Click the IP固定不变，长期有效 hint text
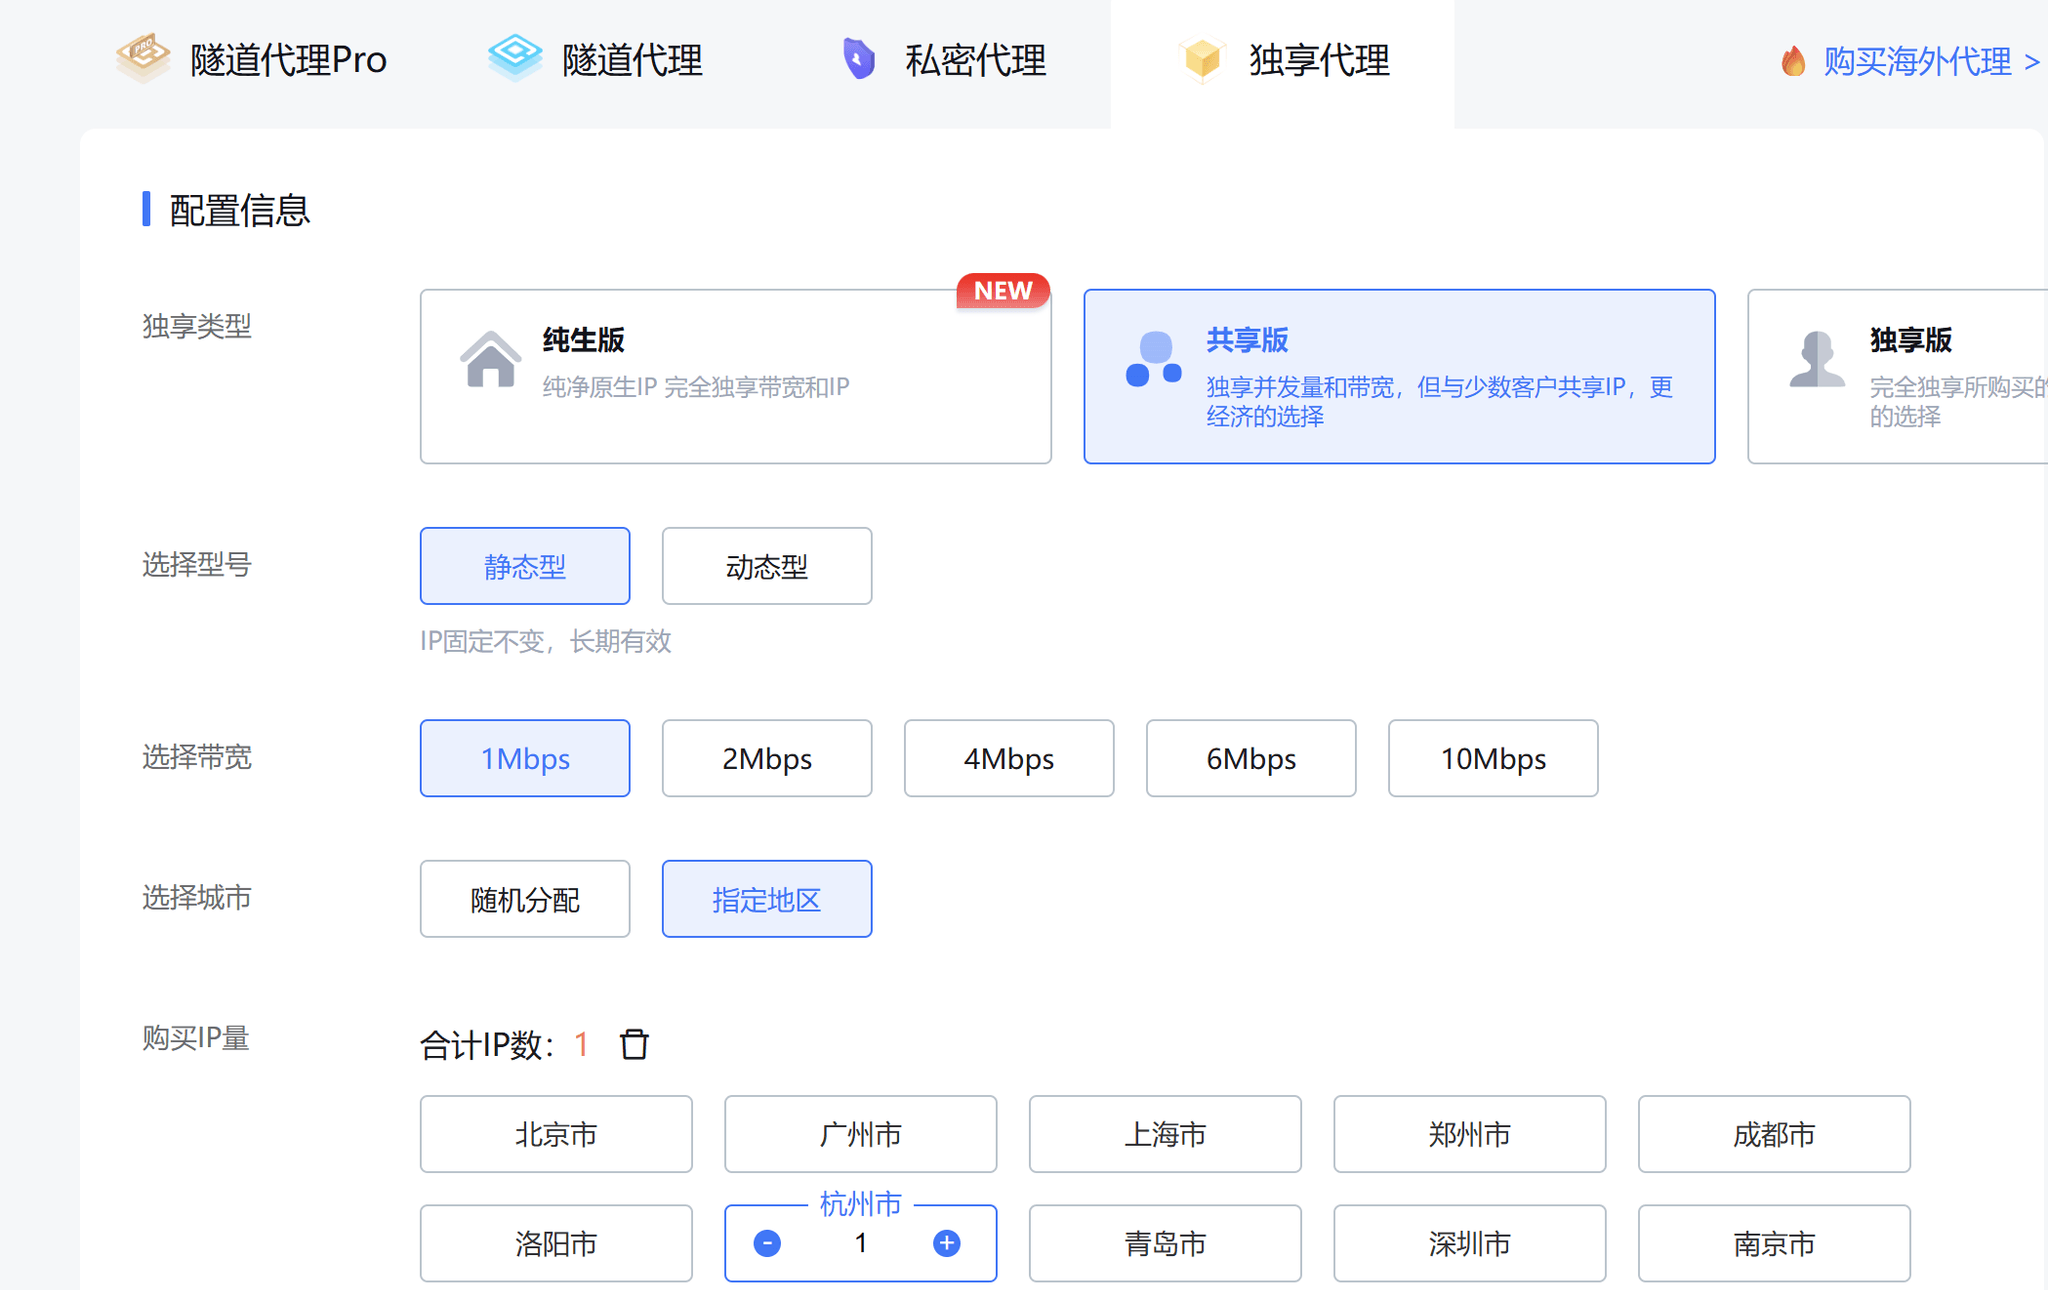The width and height of the screenshot is (2048, 1290). click(x=545, y=641)
